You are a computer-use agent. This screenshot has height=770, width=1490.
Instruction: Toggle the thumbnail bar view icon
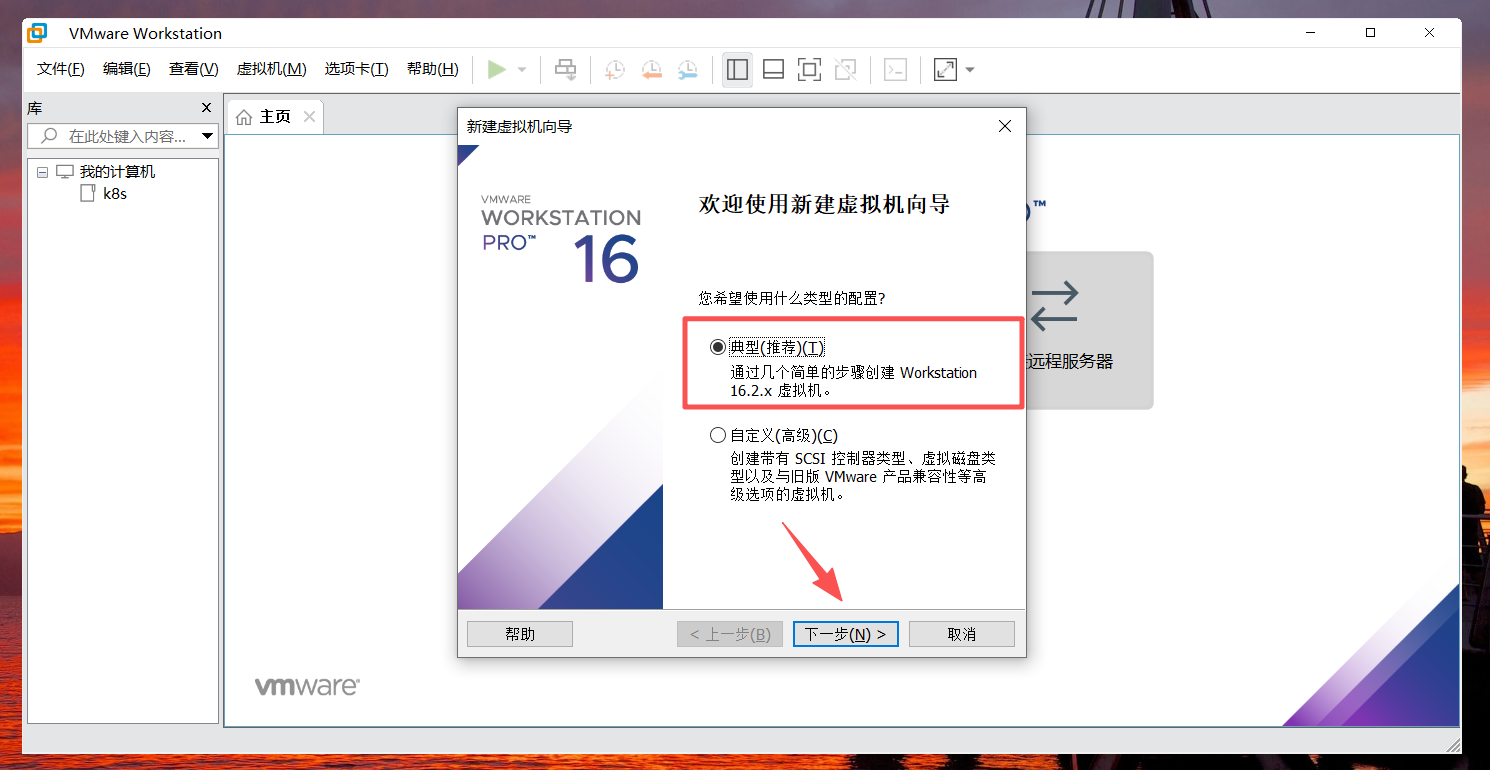(x=773, y=69)
